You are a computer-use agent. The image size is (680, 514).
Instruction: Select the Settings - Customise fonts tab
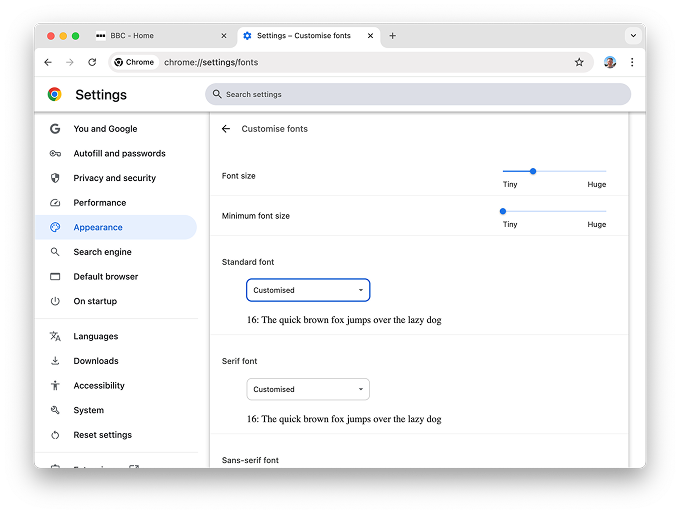coord(308,36)
